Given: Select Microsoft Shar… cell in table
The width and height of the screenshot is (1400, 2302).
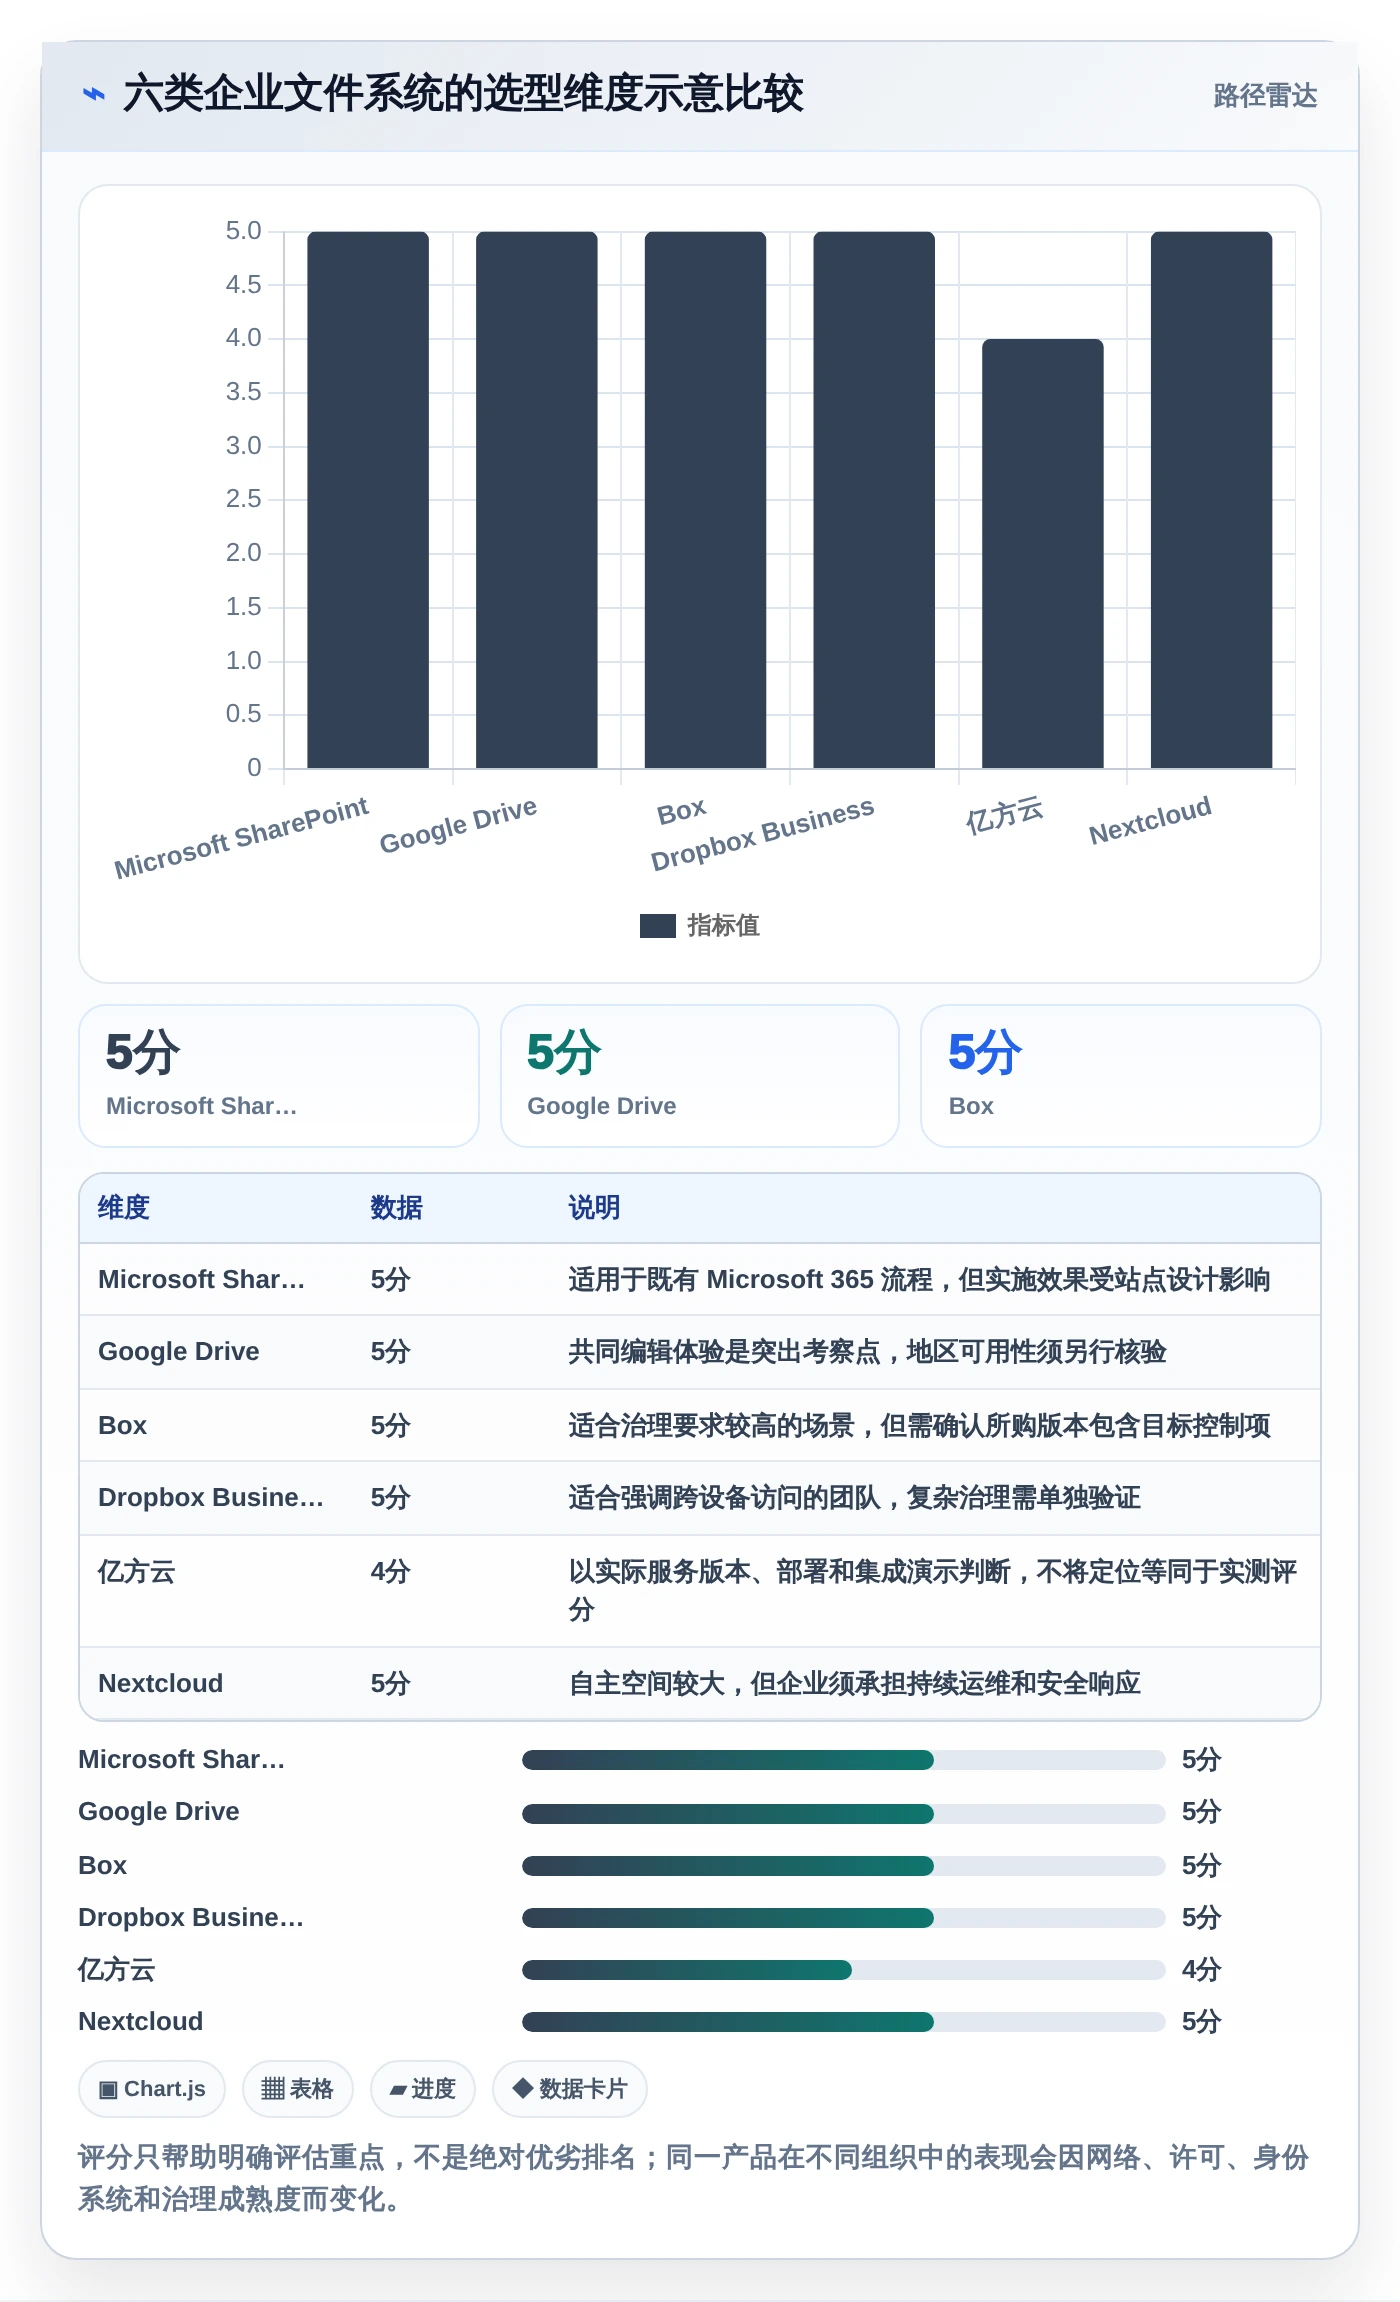Looking at the screenshot, I should click(x=201, y=1279).
